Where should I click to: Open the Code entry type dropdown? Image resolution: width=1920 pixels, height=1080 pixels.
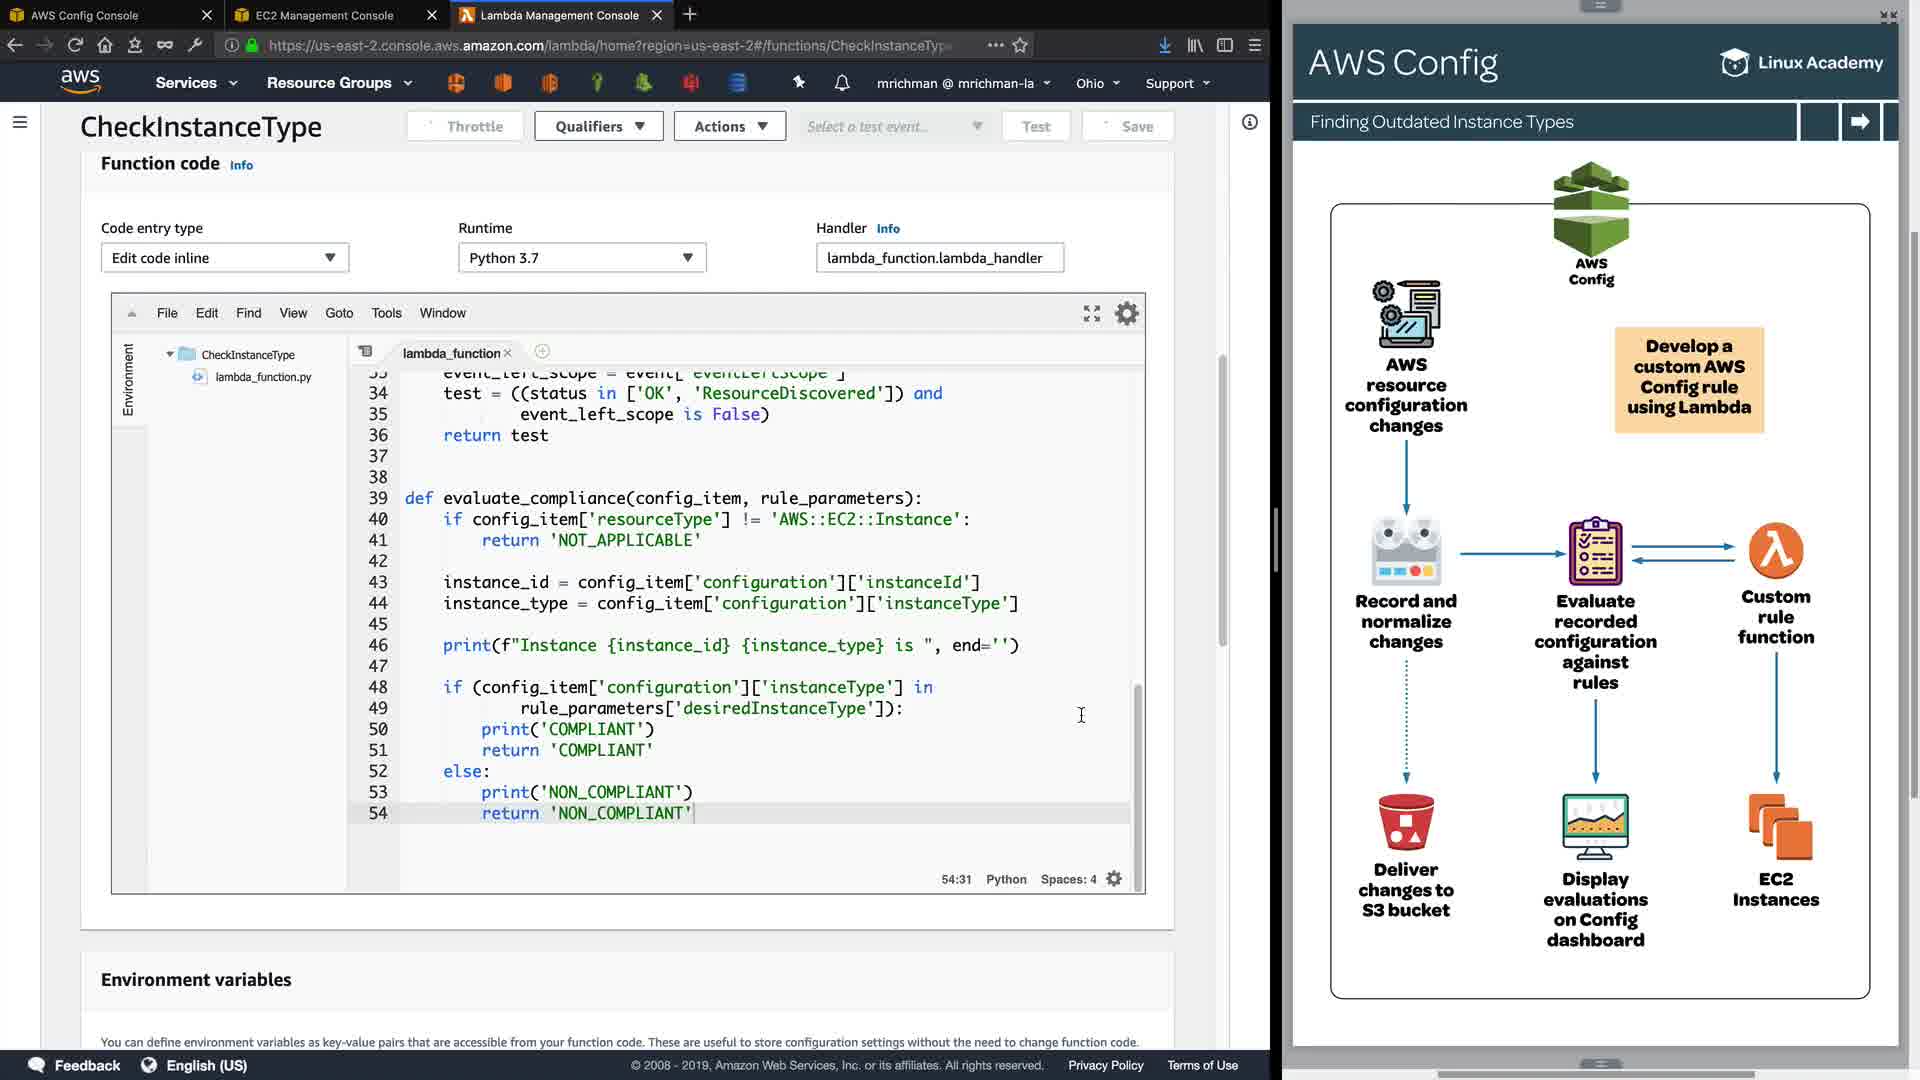[224, 258]
